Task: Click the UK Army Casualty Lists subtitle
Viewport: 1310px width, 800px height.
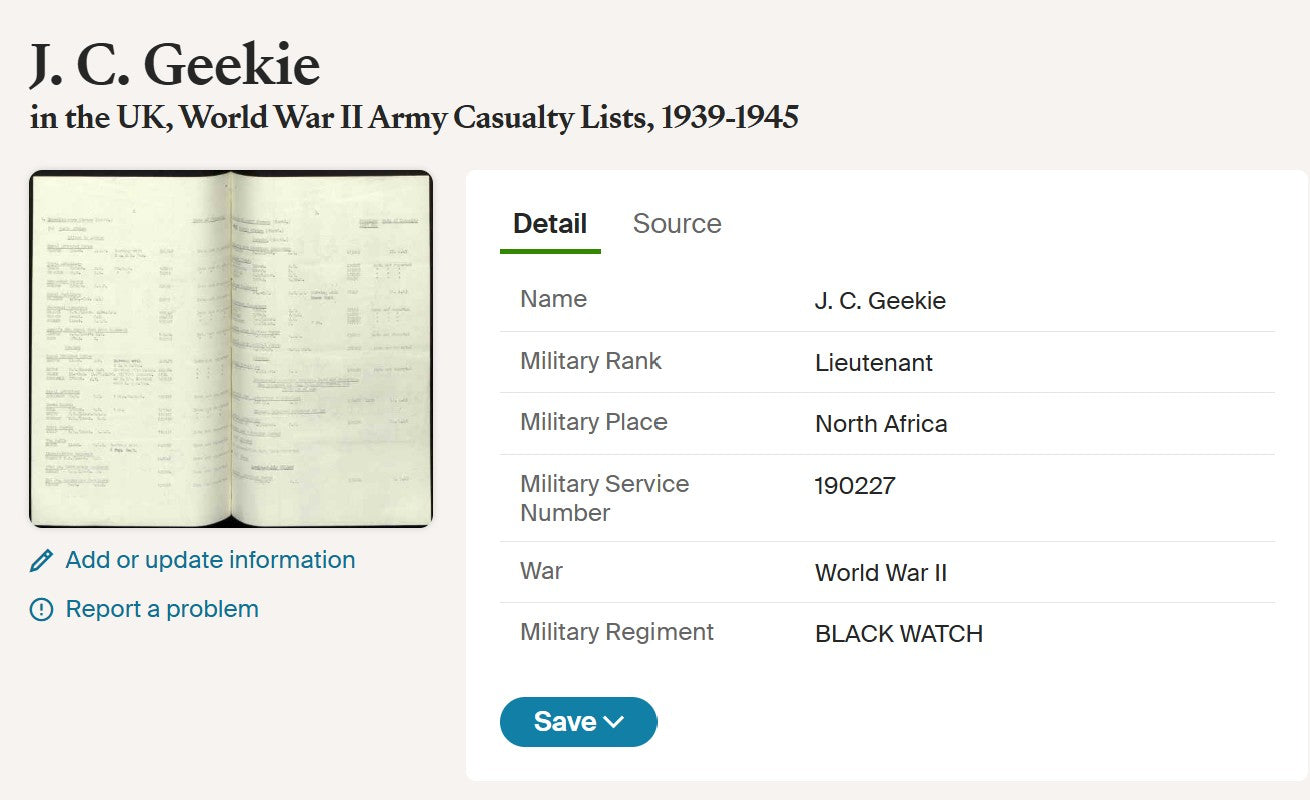Action: [x=414, y=118]
